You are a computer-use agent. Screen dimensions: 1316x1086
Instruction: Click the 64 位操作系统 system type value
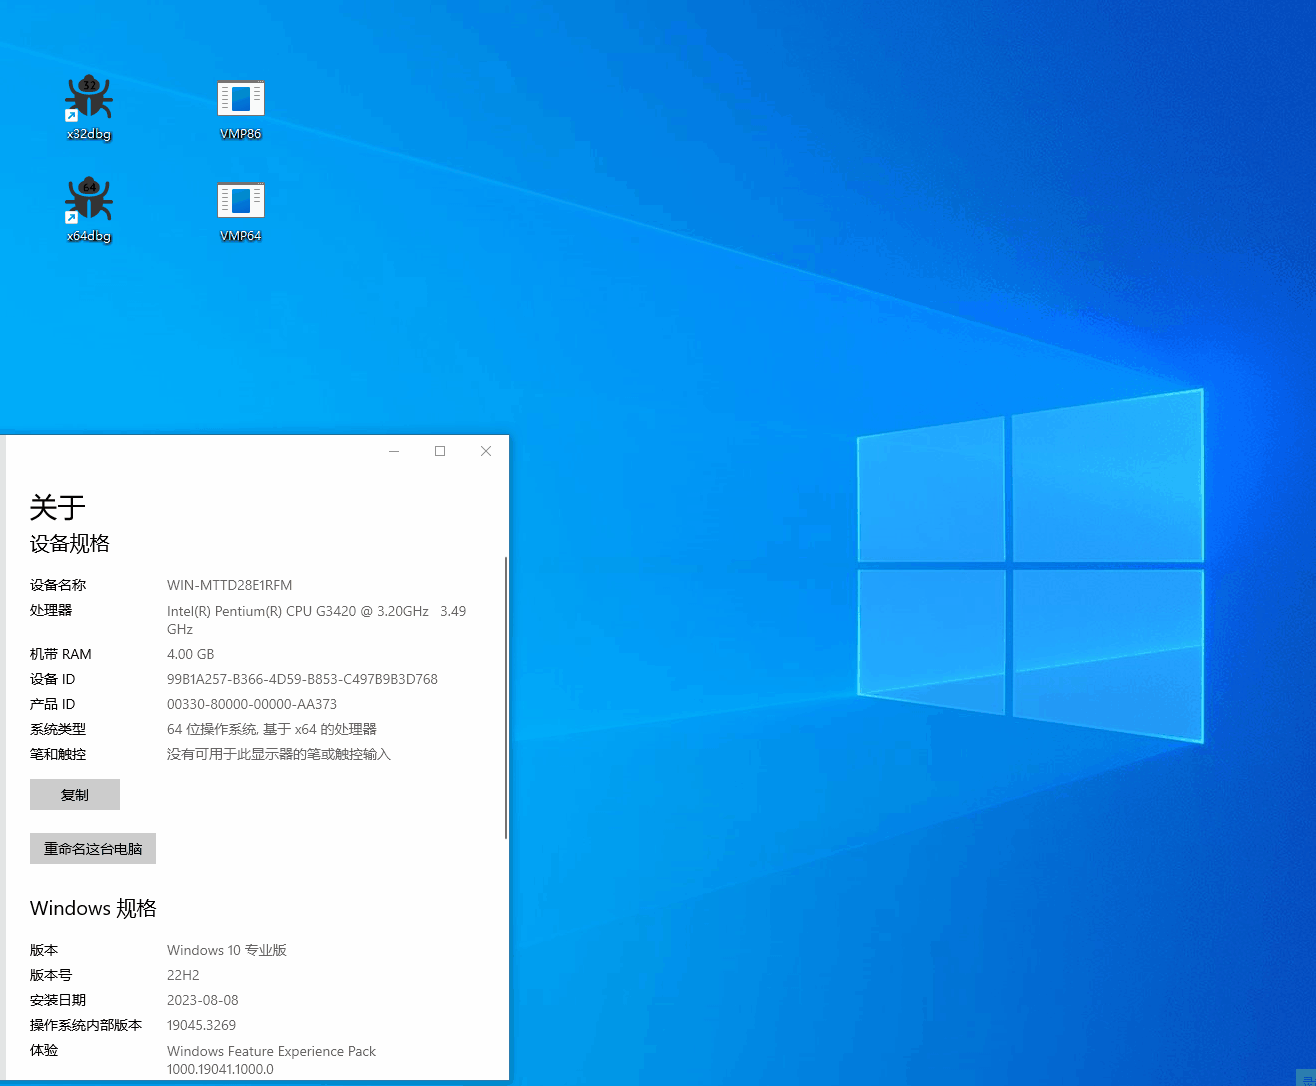pos(272,729)
